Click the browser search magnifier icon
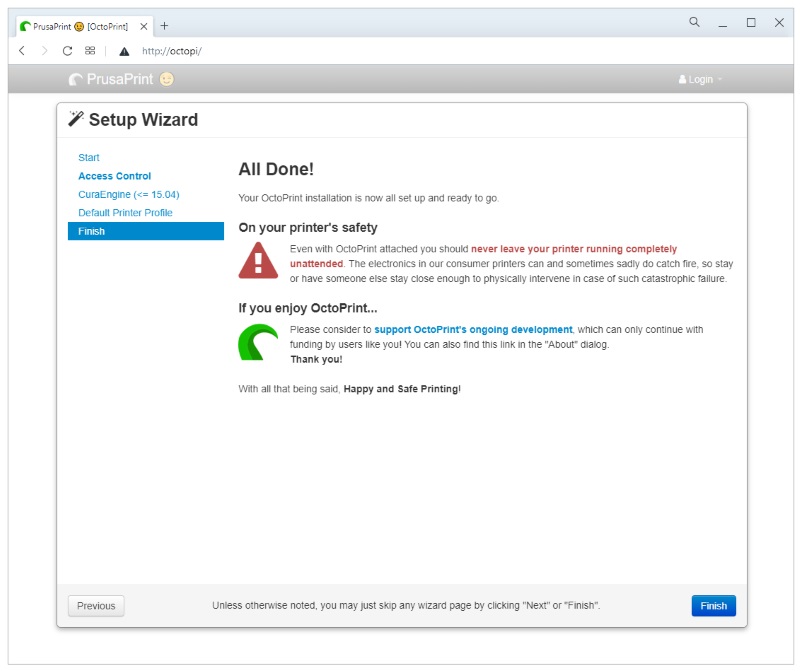 coord(694,22)
